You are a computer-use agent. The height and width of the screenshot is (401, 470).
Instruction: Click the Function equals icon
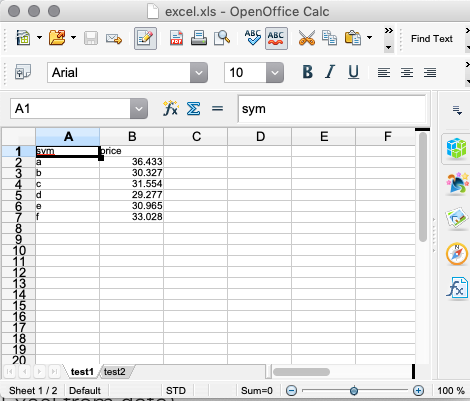pos(217,108)
